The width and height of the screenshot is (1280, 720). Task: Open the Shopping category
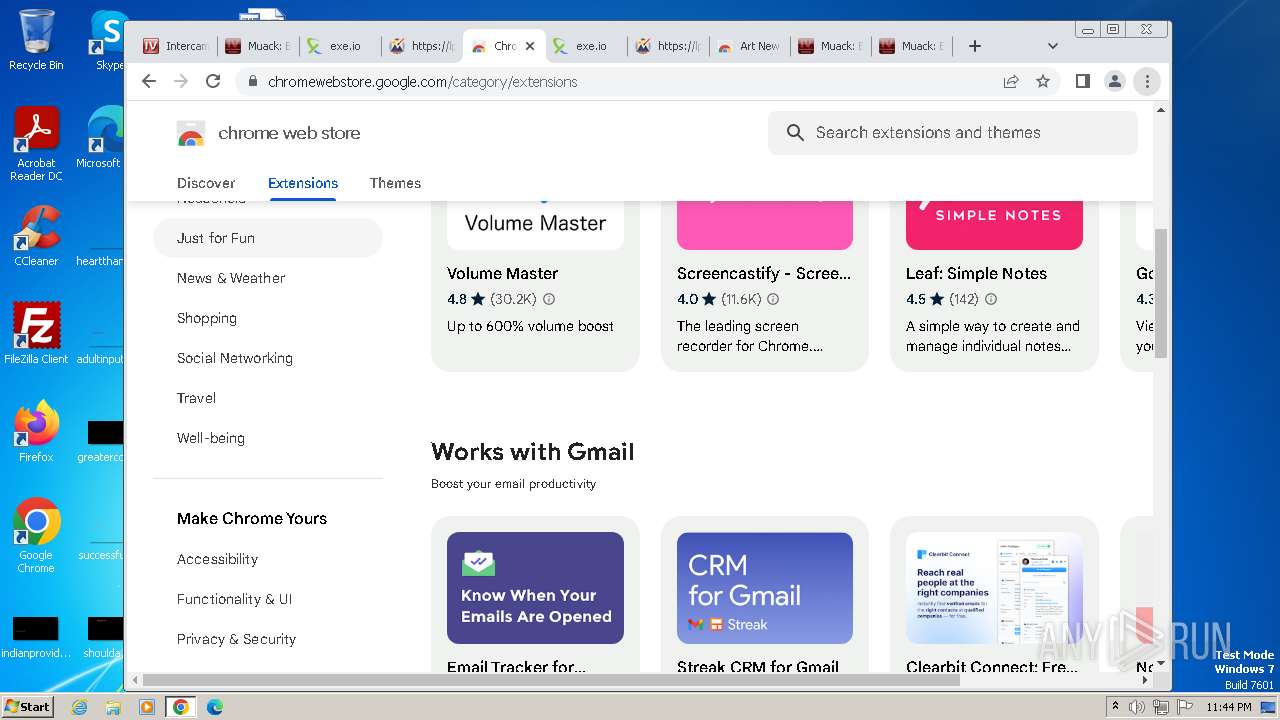coord(207,318)
